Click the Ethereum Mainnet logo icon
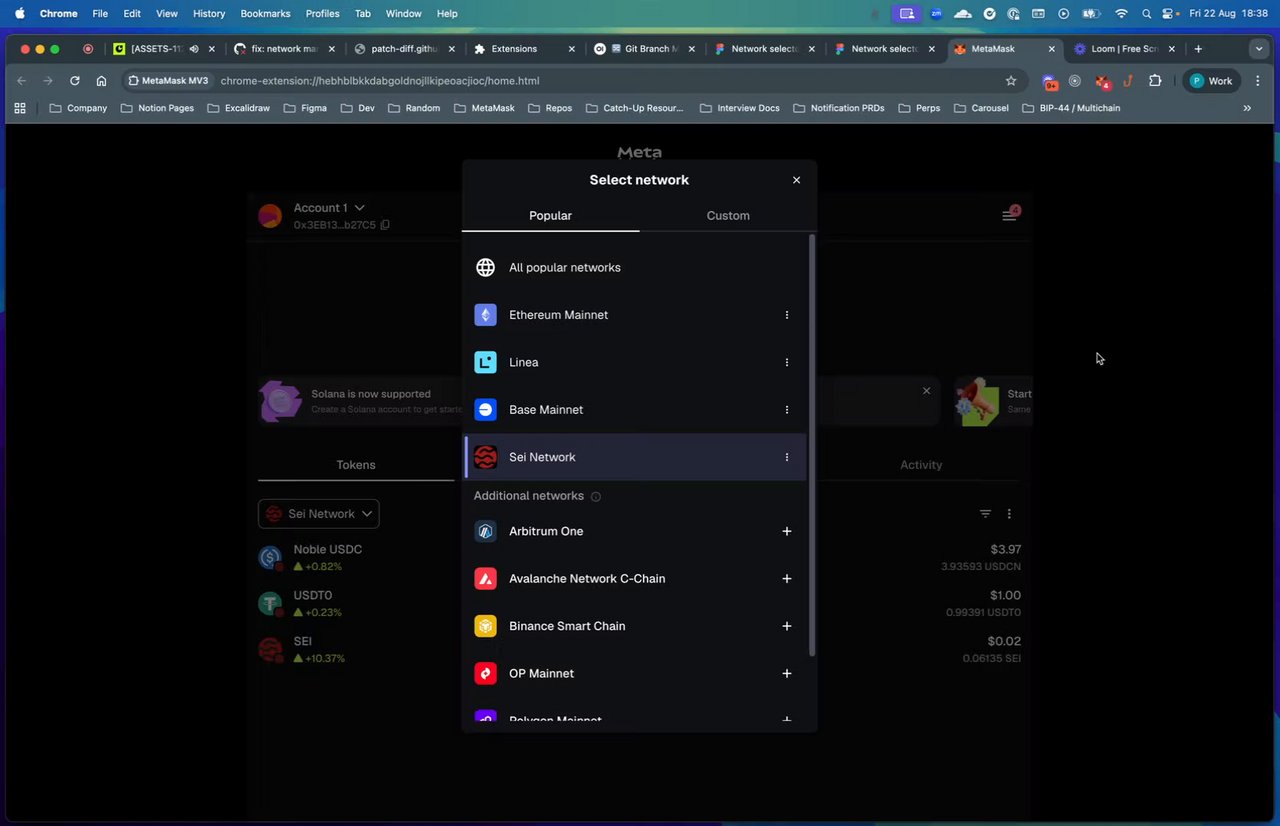This screenshot has width=1280, height=826. click(x=485, y=315)
